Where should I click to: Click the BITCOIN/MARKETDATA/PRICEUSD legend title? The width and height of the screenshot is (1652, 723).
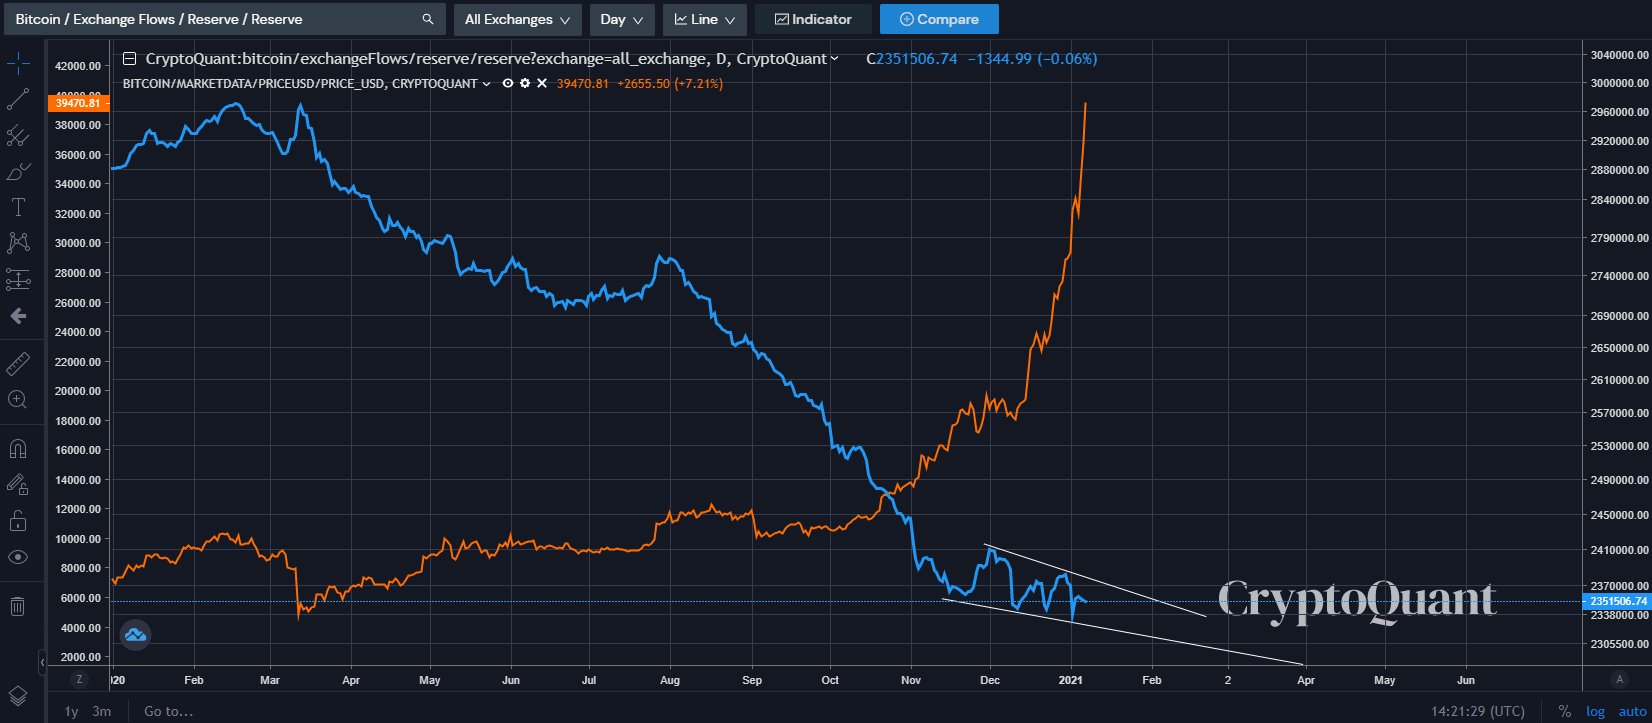300,84
